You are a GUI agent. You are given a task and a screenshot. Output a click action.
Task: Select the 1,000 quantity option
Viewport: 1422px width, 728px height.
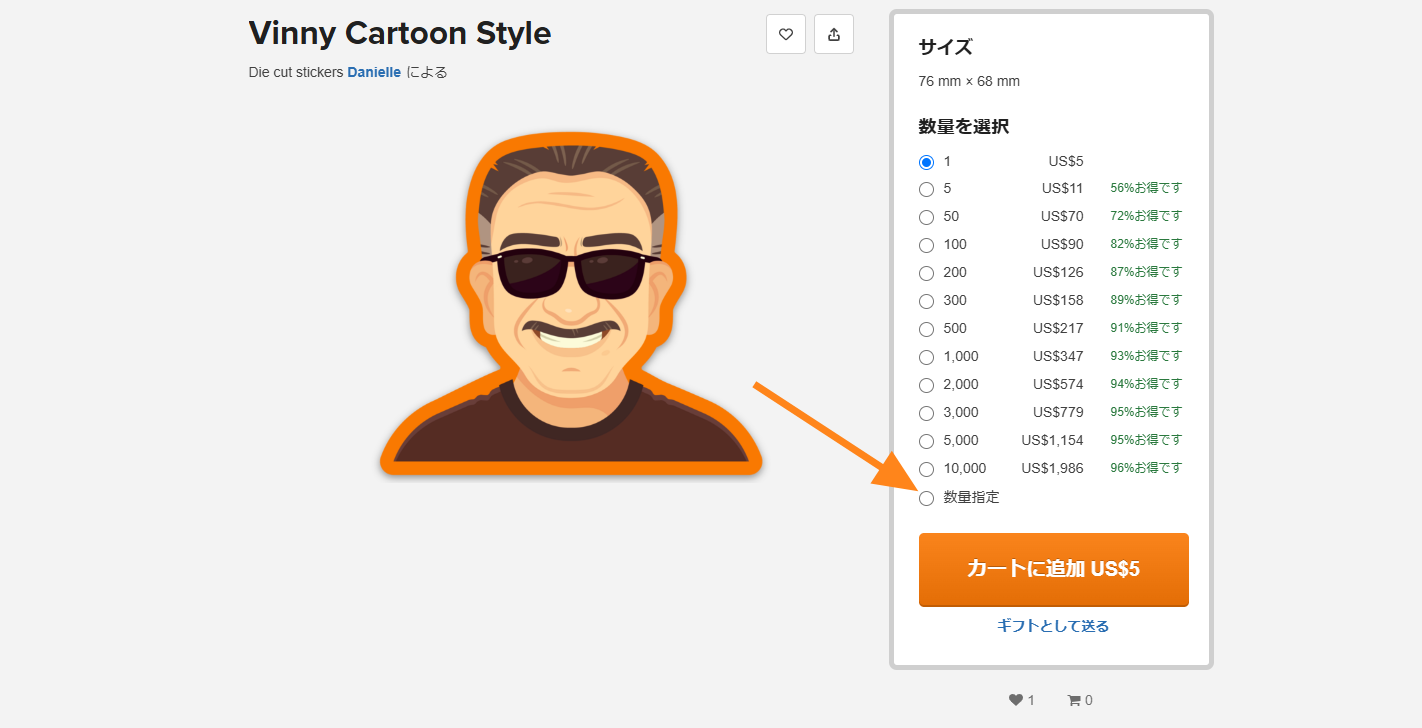click(x=926, y=357)
